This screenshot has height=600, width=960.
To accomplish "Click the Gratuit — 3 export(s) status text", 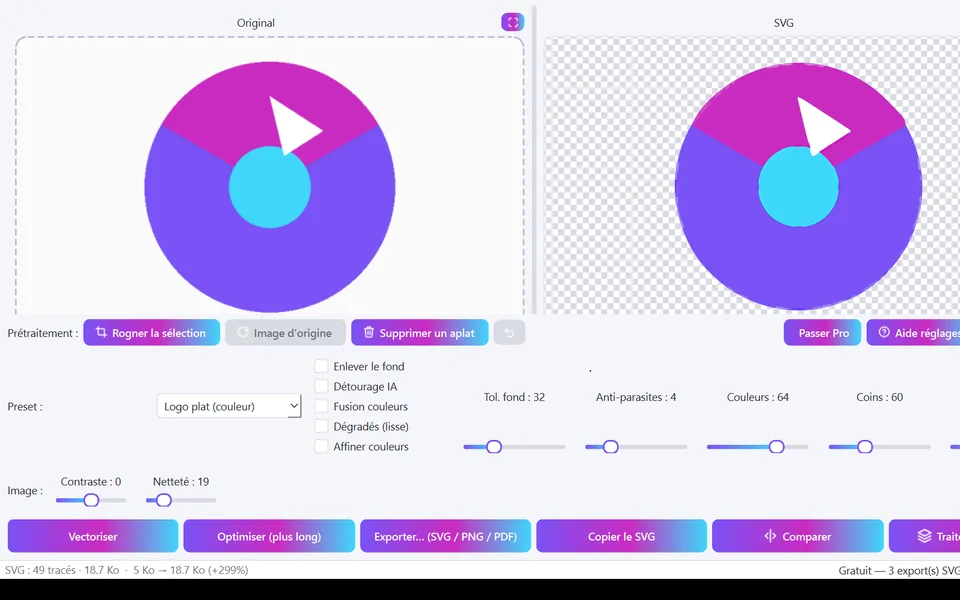I will 899,571.
